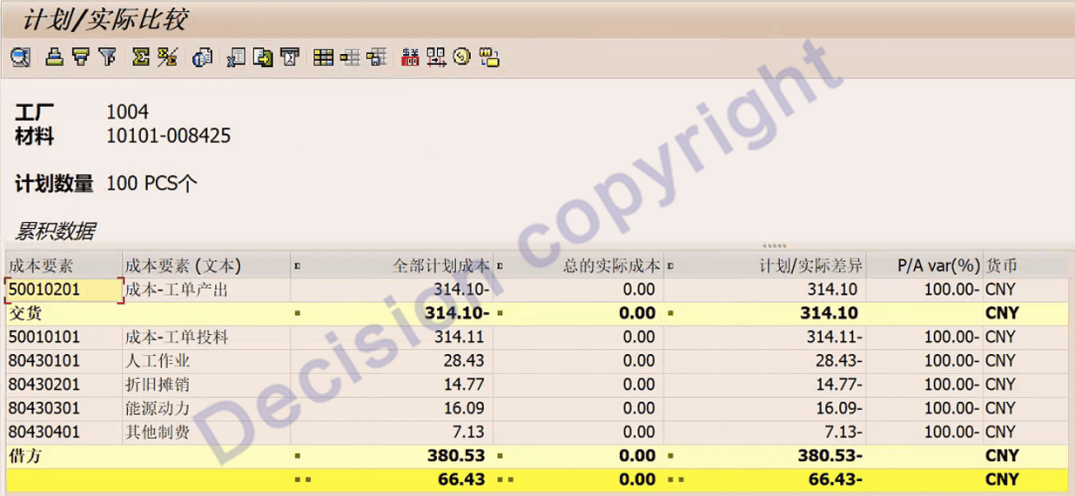Select the 成本要素 column header

tap(62, 266)
